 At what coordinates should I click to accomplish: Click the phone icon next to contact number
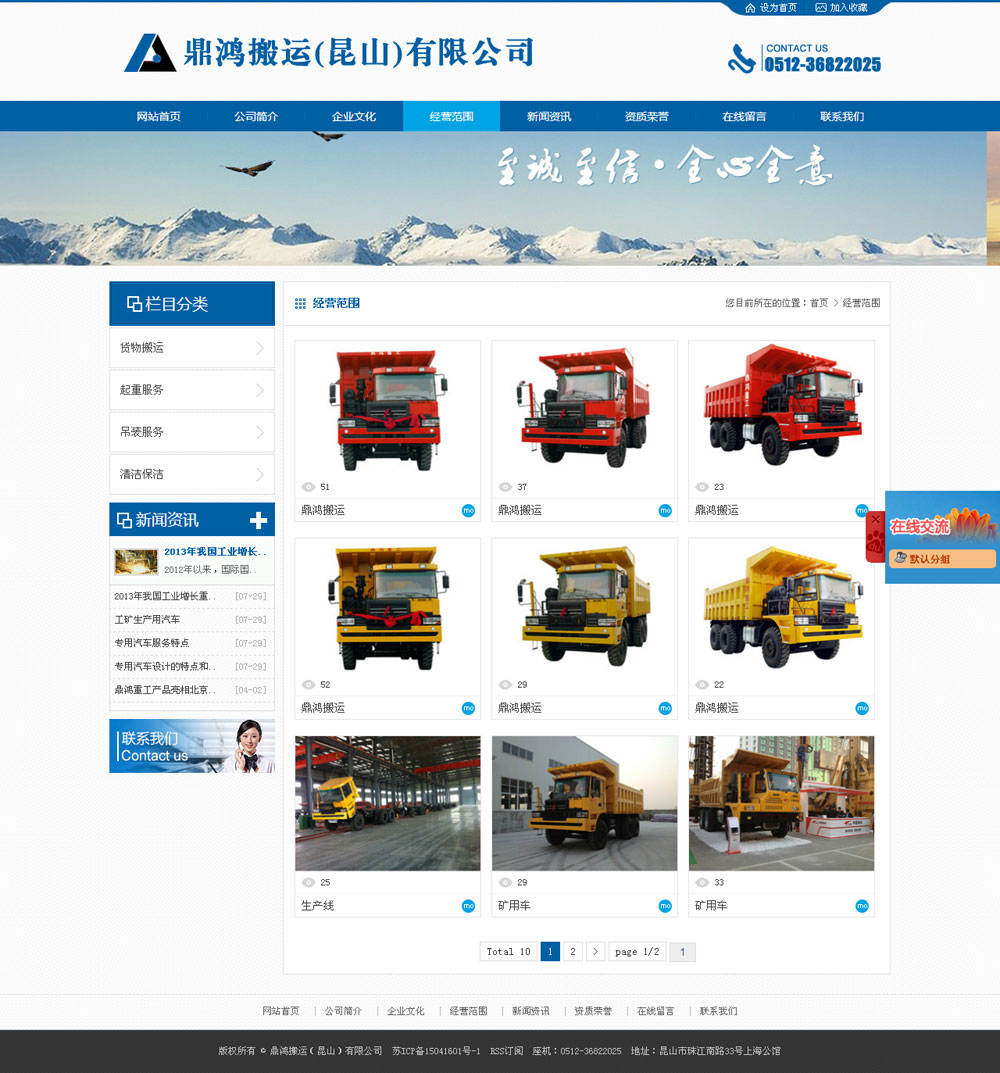coord(742,59)
